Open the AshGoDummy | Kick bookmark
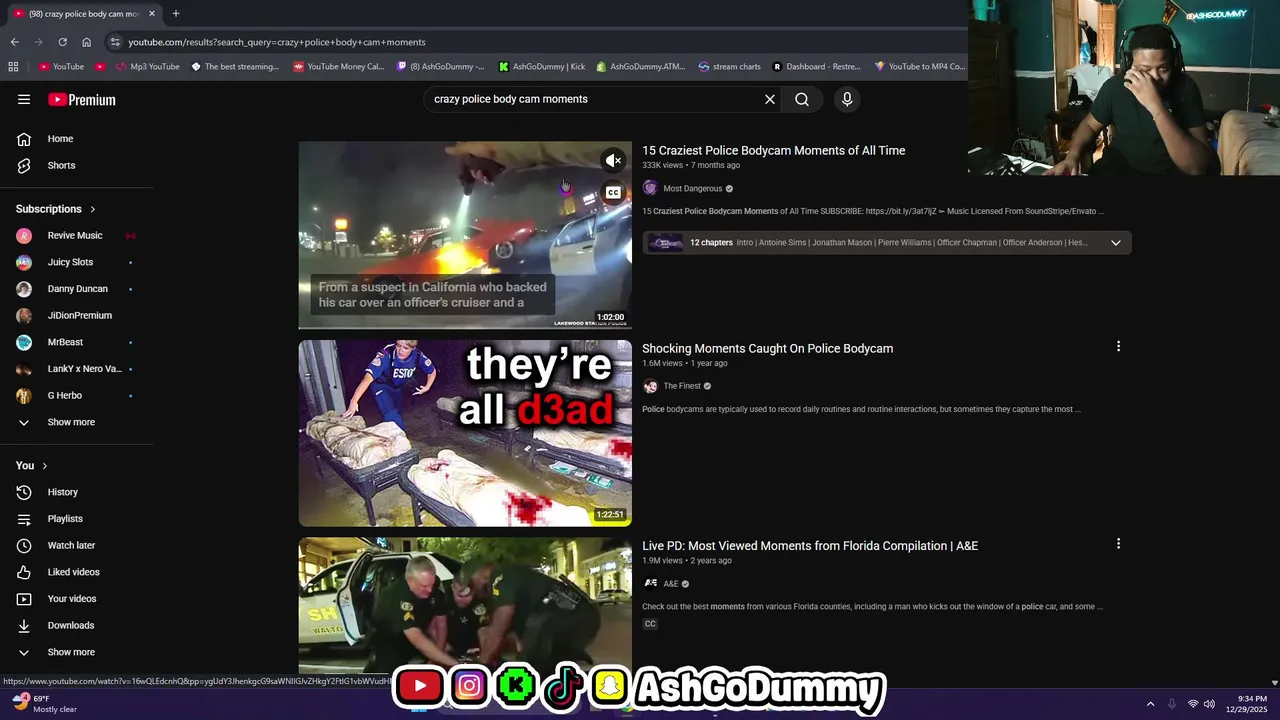The width and height of the screenshot is (1280, 720). click(x=541, y=66)
